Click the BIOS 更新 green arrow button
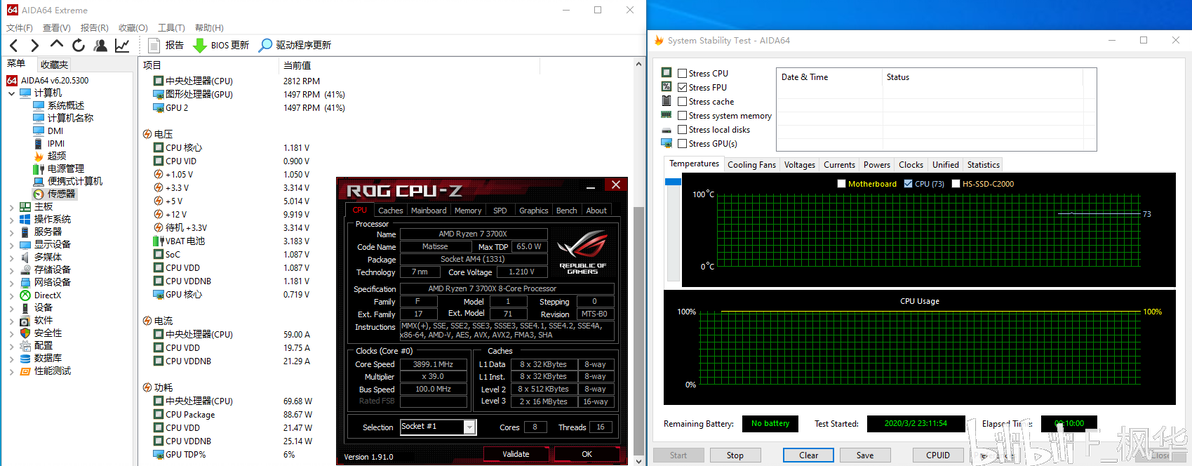1192x466 pixels. (x=220, y=46)
